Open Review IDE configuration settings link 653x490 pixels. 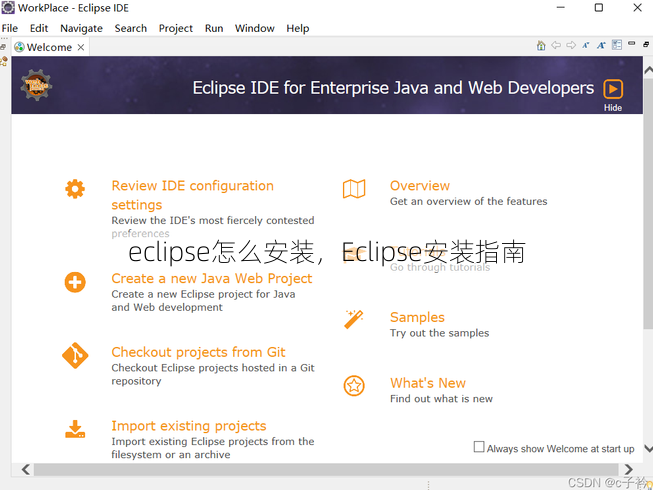pyautogui.click(x=192, y=195)
